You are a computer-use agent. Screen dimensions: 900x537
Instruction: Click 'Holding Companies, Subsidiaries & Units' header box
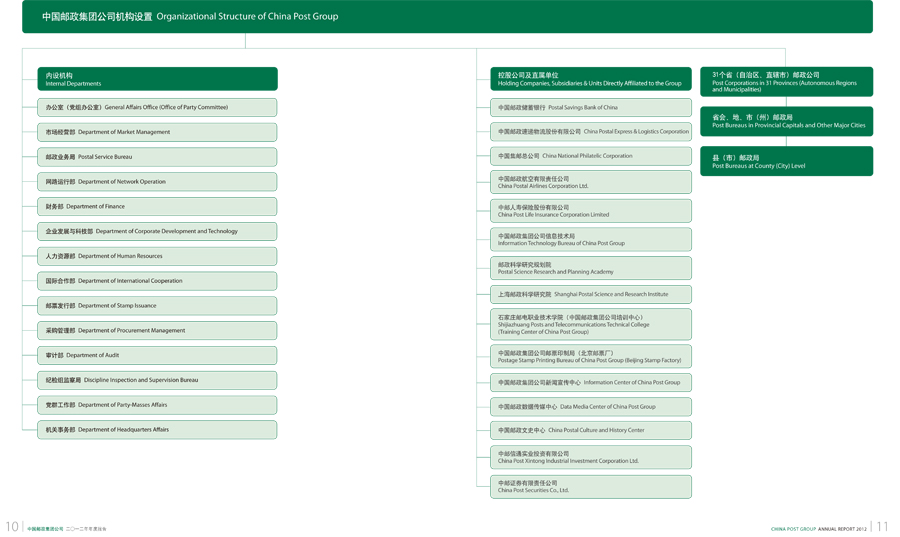coord(591,79)
